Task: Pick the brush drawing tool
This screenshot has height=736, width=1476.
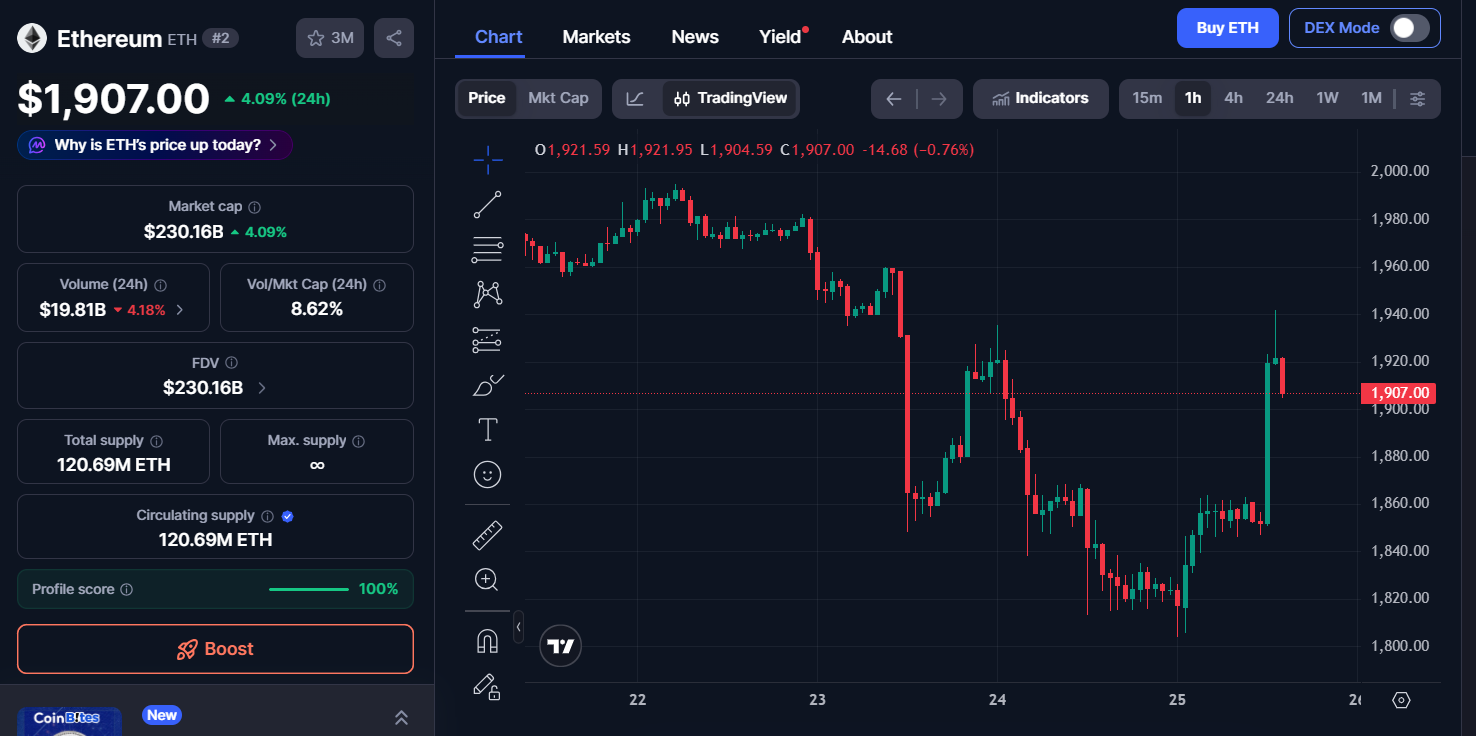Action: (x=488, y=385)
